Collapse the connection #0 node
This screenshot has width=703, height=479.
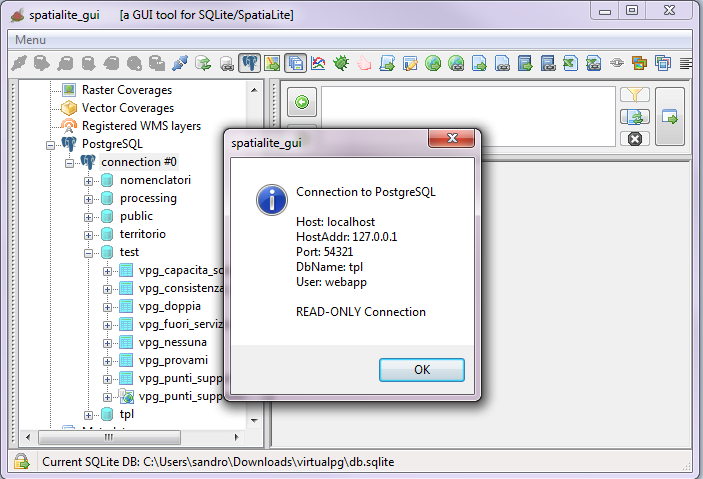[69, 163]
